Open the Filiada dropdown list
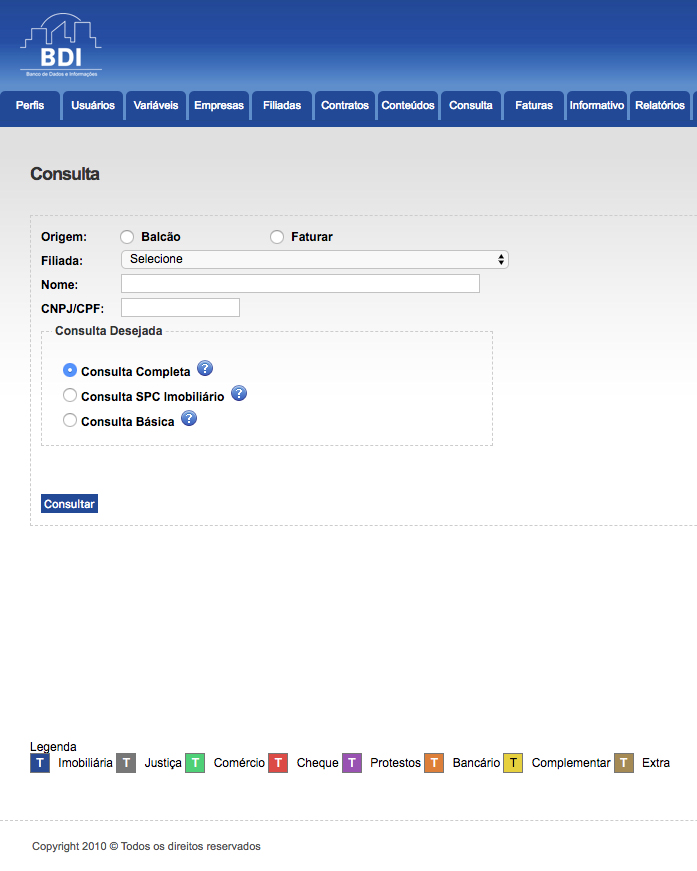Viewport: 697px width, 871px height. [x=314, y=260]
